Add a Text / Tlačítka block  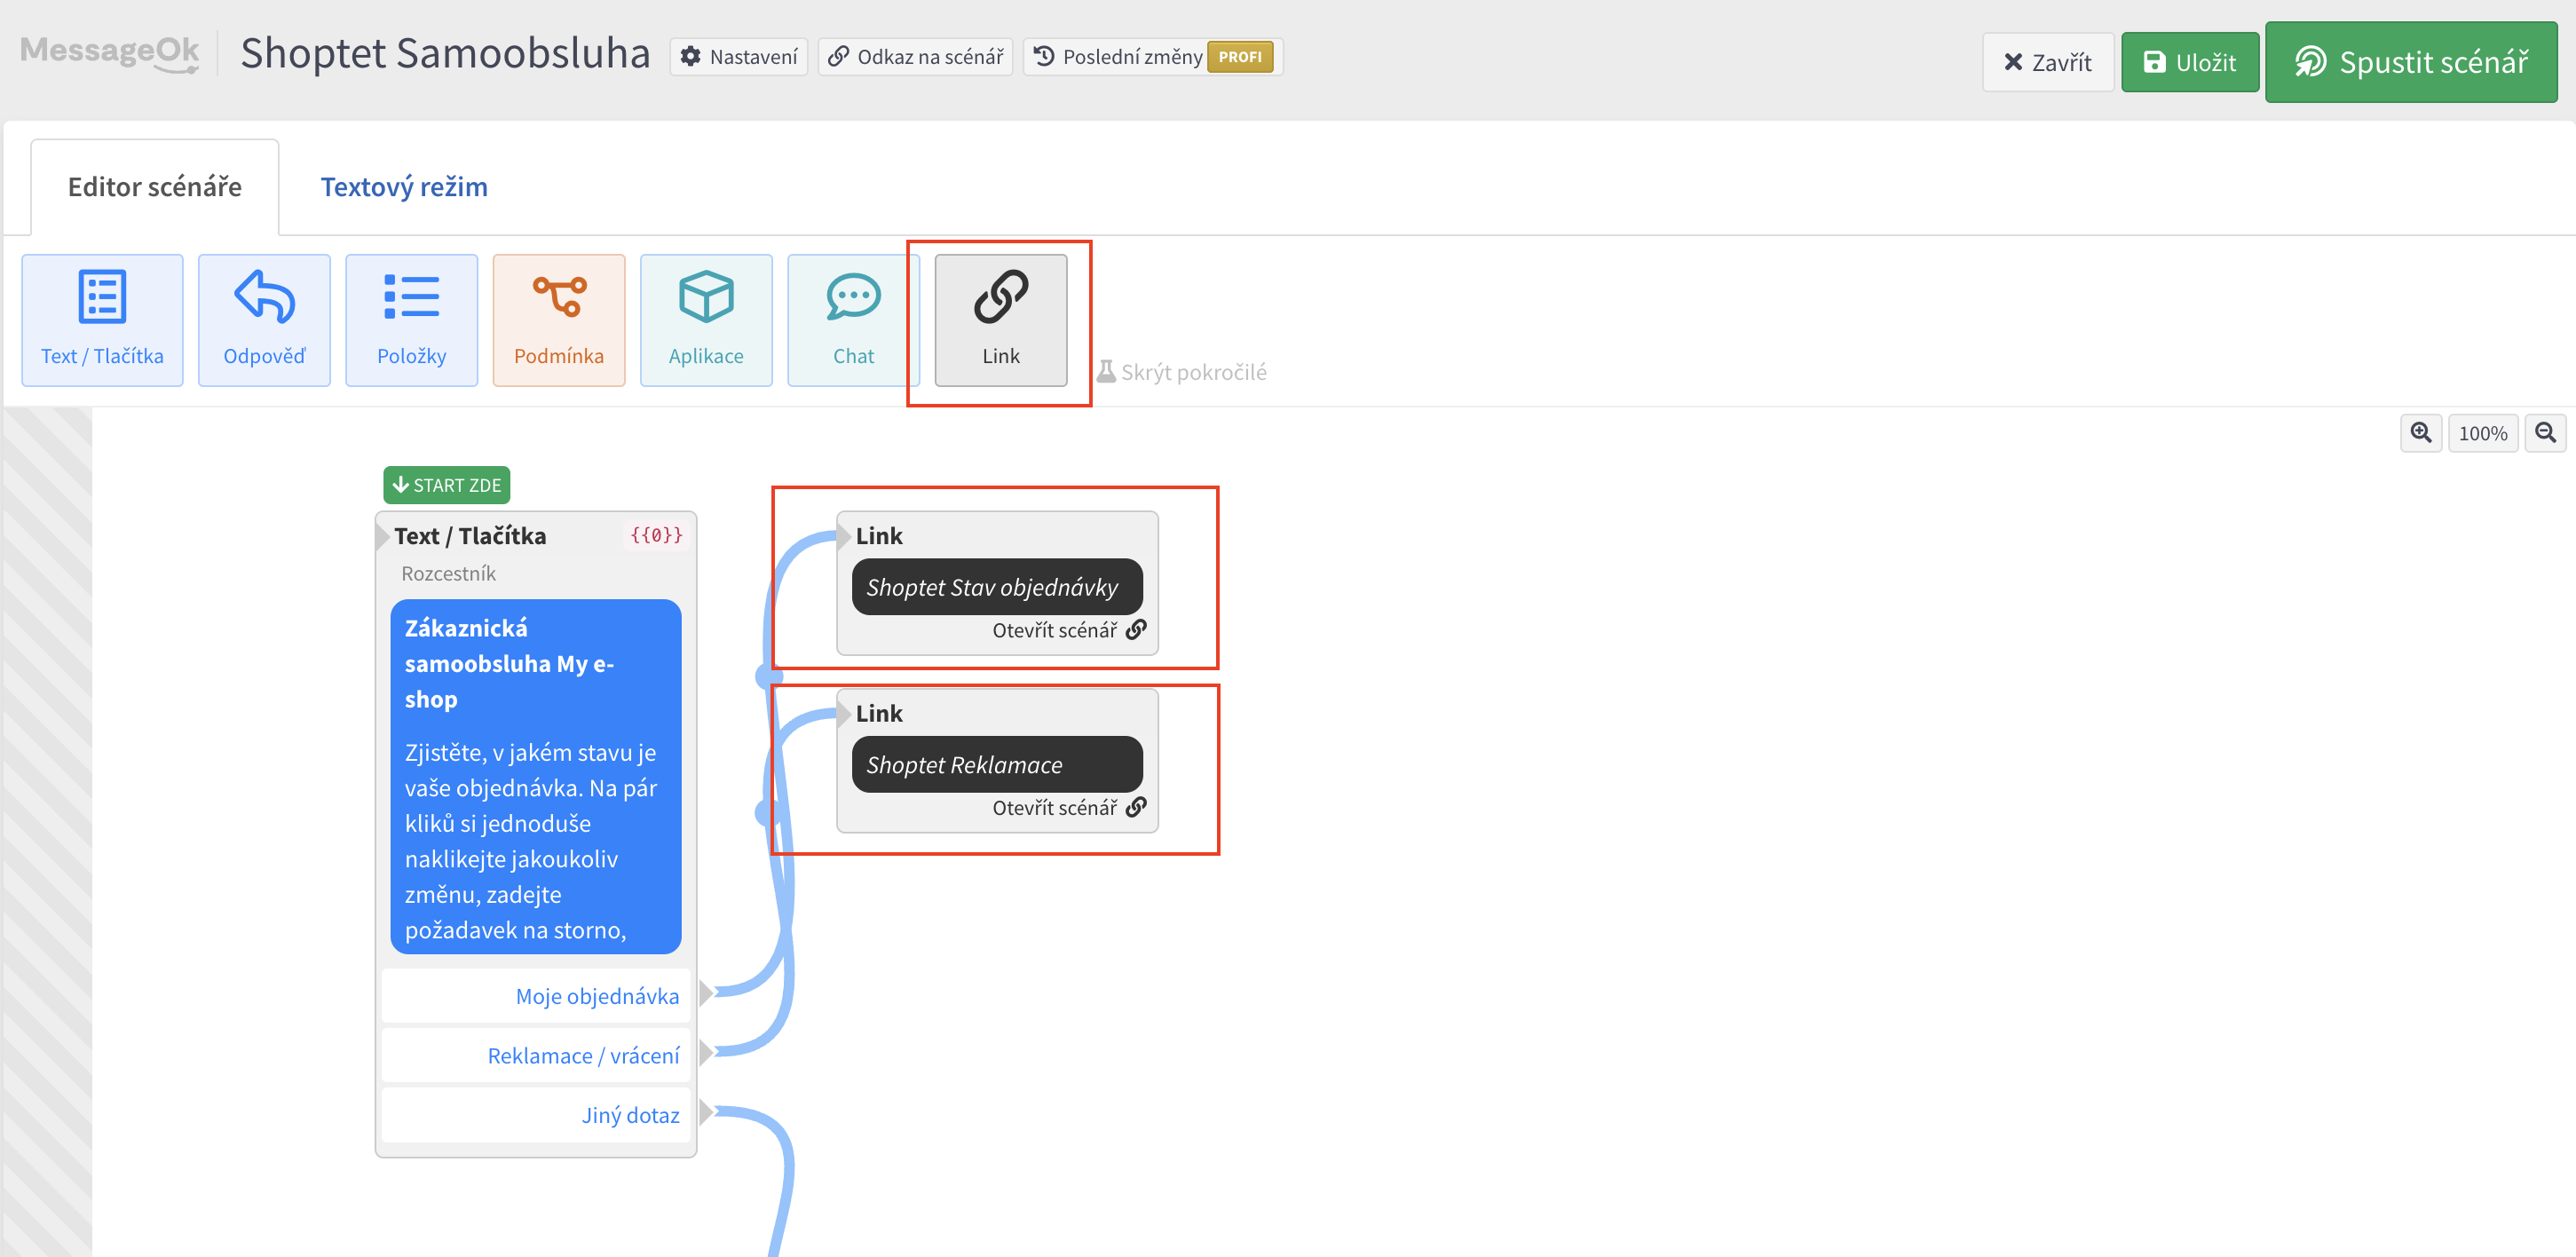[102, 320]
